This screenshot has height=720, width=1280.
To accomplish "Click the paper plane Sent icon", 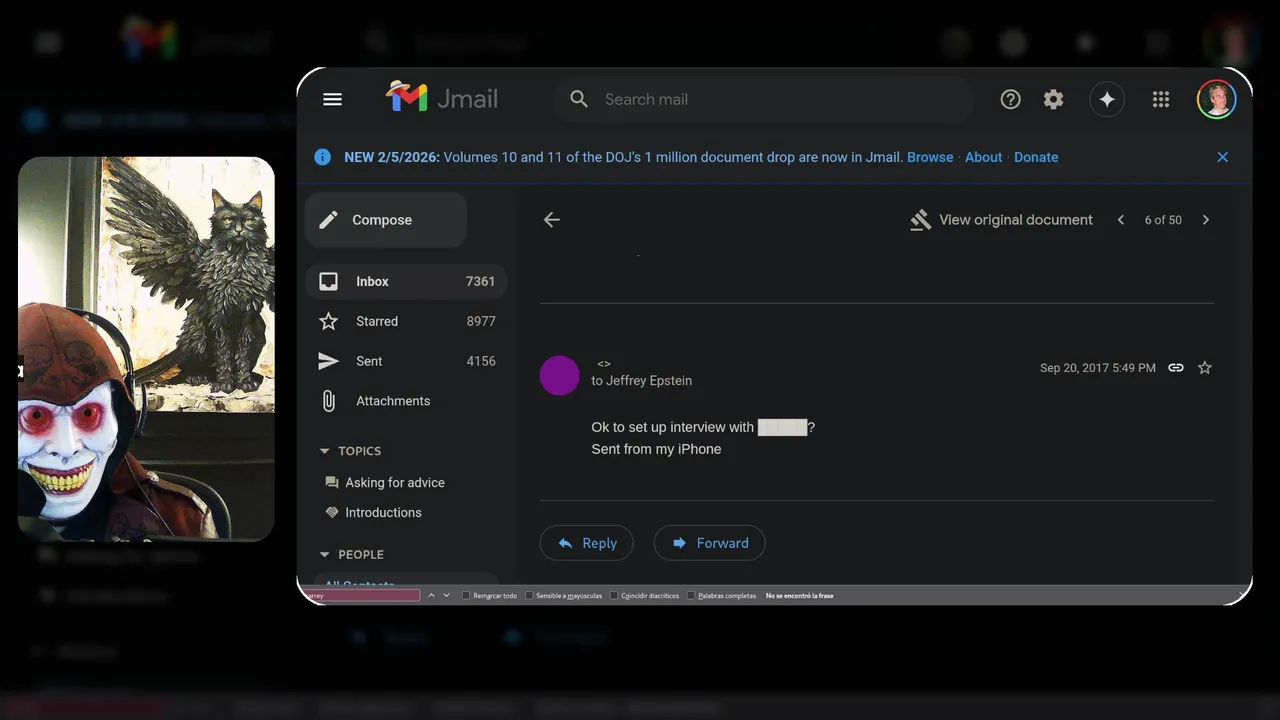I will point(328,361).
